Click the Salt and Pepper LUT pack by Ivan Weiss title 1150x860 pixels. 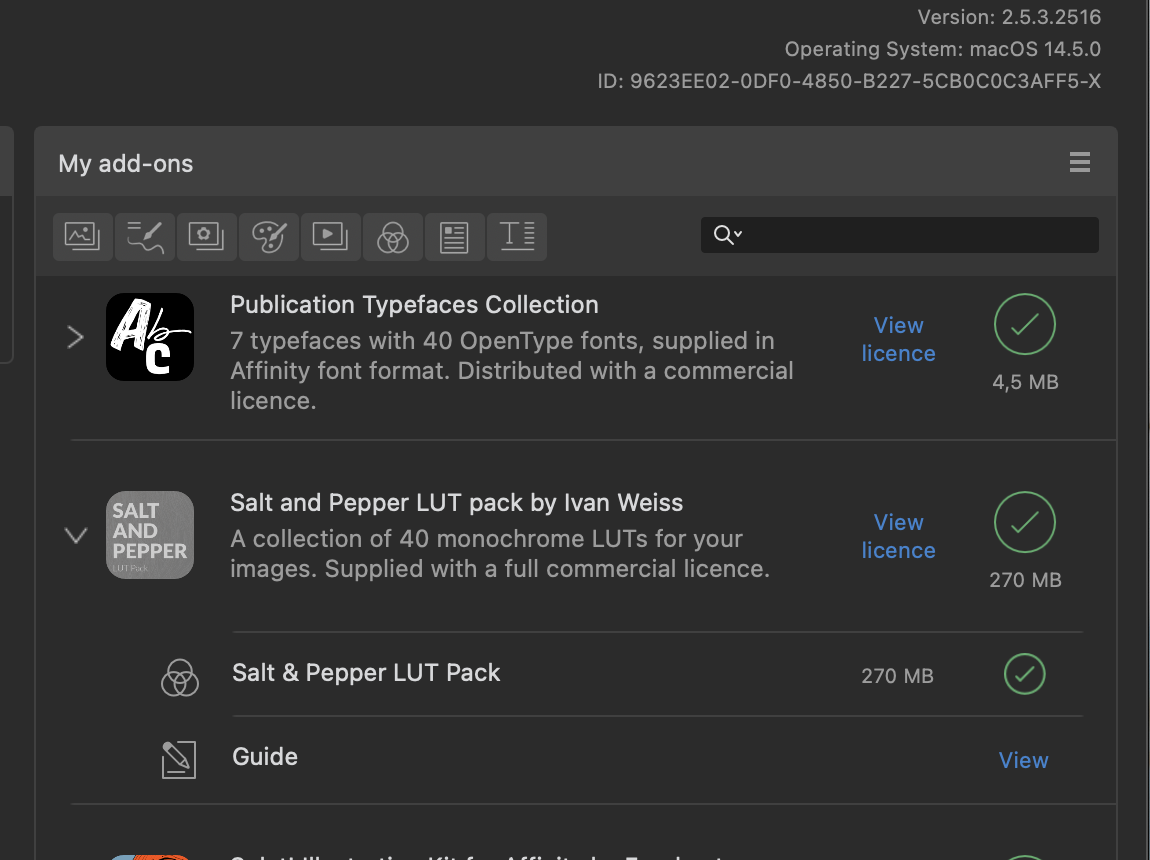click(x=456, y=502)
